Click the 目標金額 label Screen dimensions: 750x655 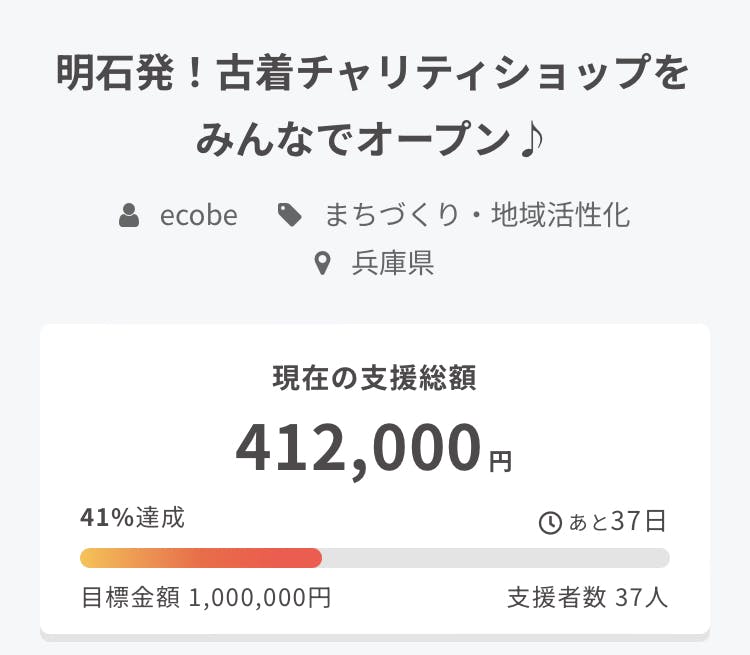130,598
